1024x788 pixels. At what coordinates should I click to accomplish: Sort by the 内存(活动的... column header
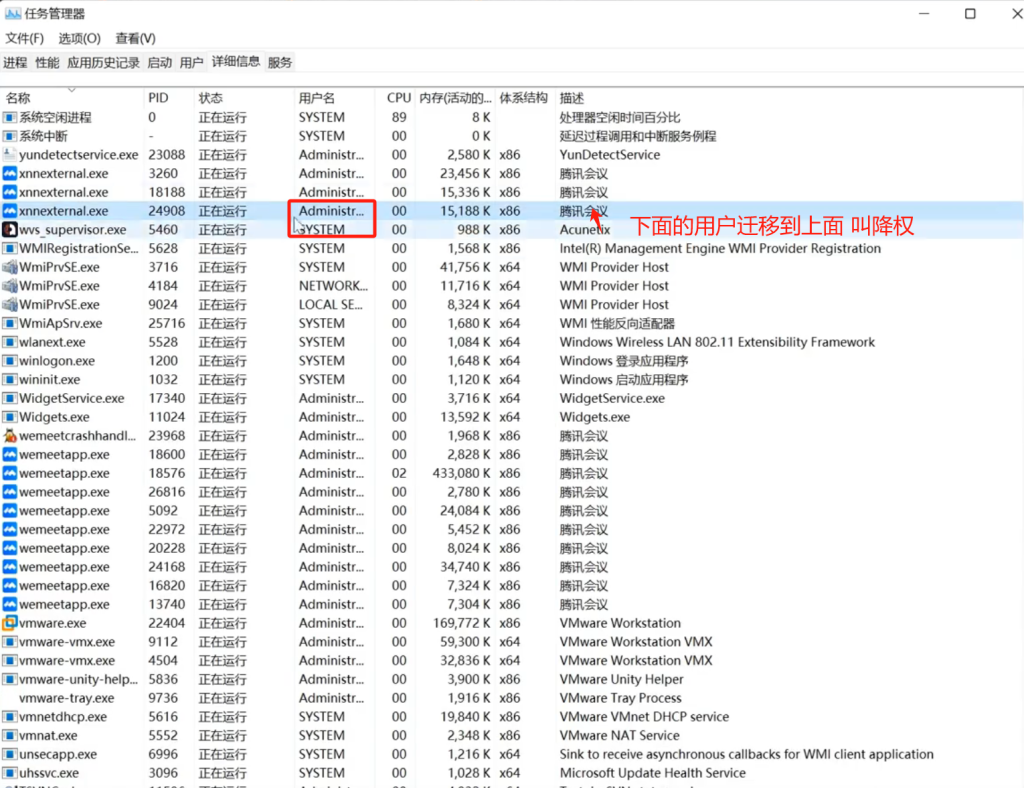(x=455, y=98)
